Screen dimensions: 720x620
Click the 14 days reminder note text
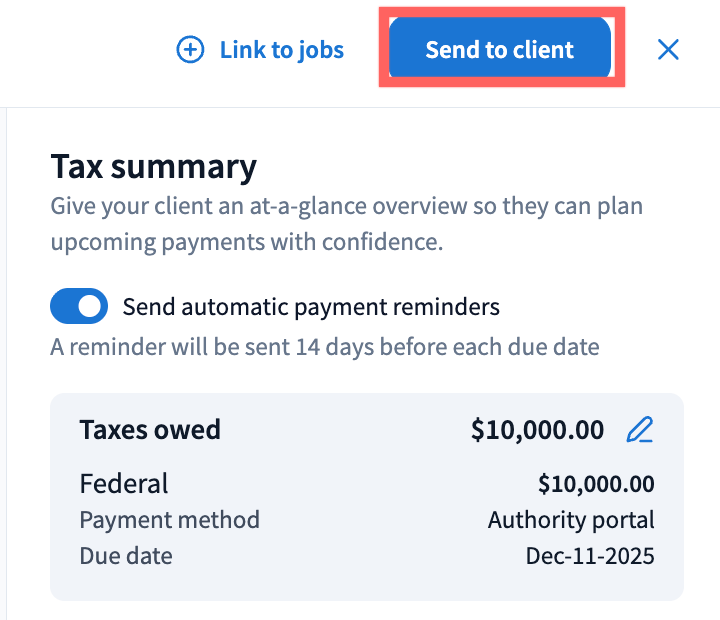pos(324,348)
